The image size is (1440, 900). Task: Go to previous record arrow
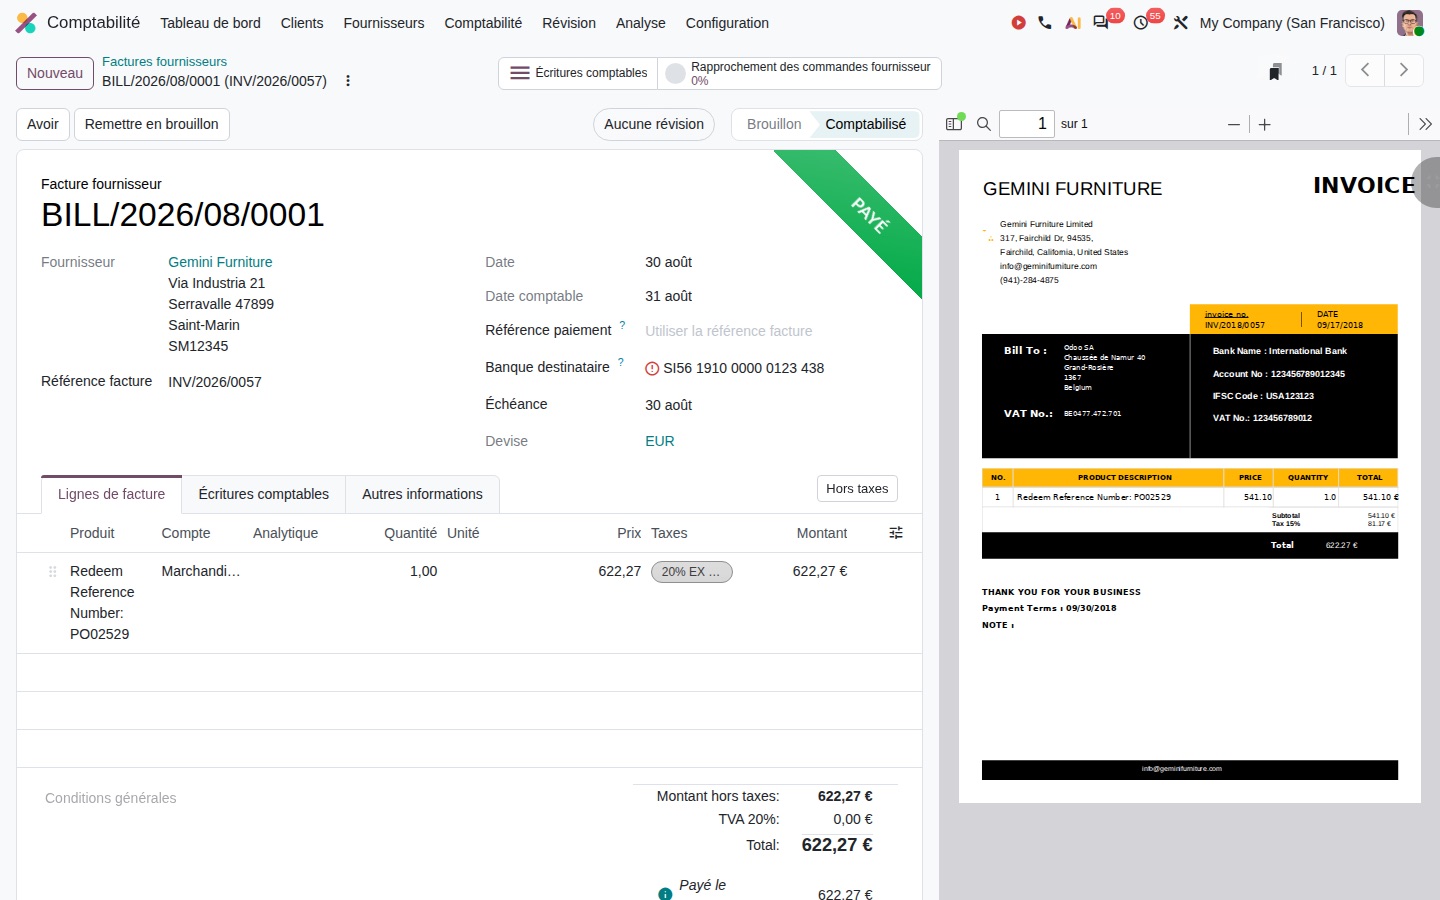pos(1365,70)
